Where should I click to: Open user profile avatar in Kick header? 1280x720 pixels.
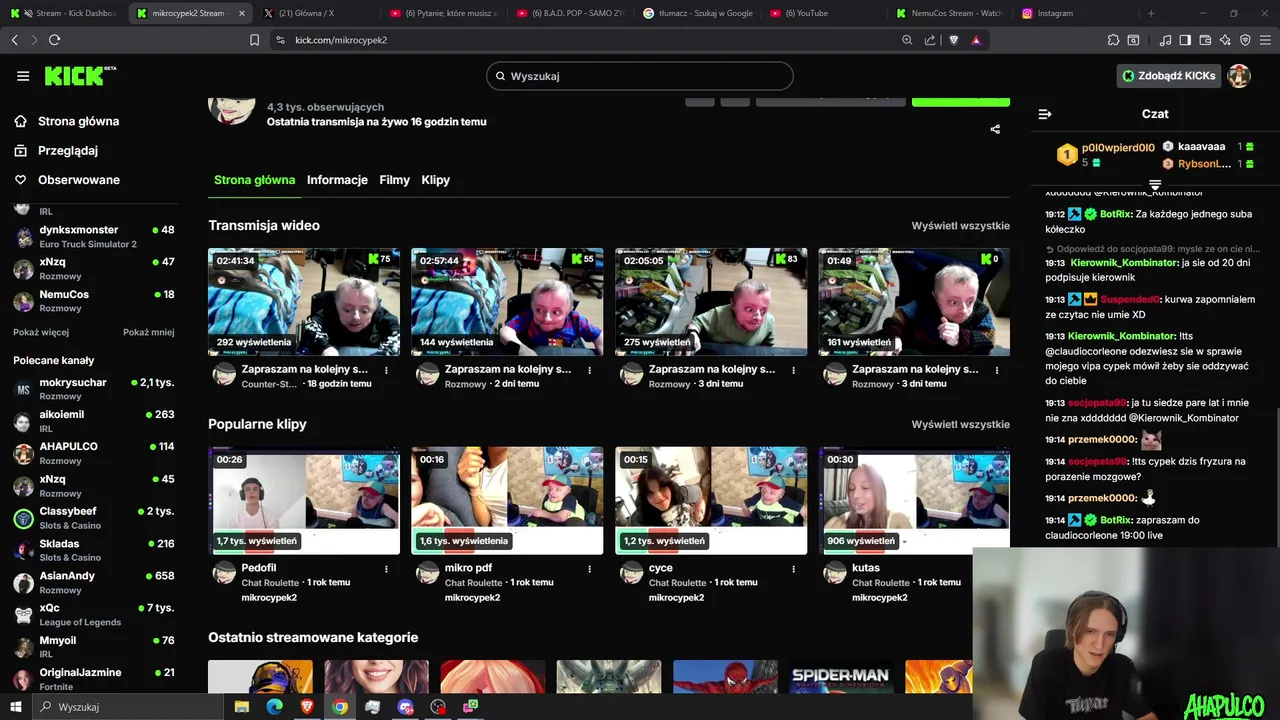tap(1239, 76)
